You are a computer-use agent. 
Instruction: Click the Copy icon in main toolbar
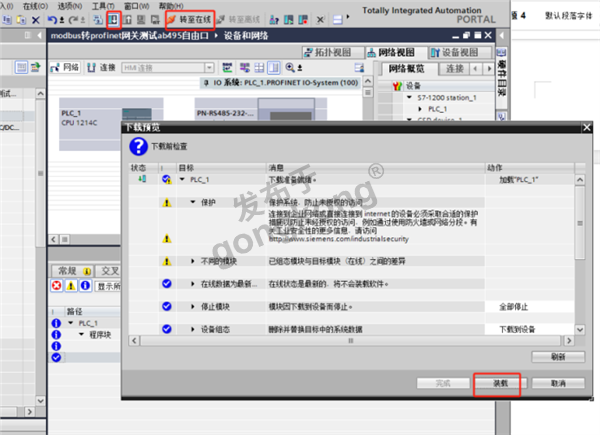tap(7, 20)
